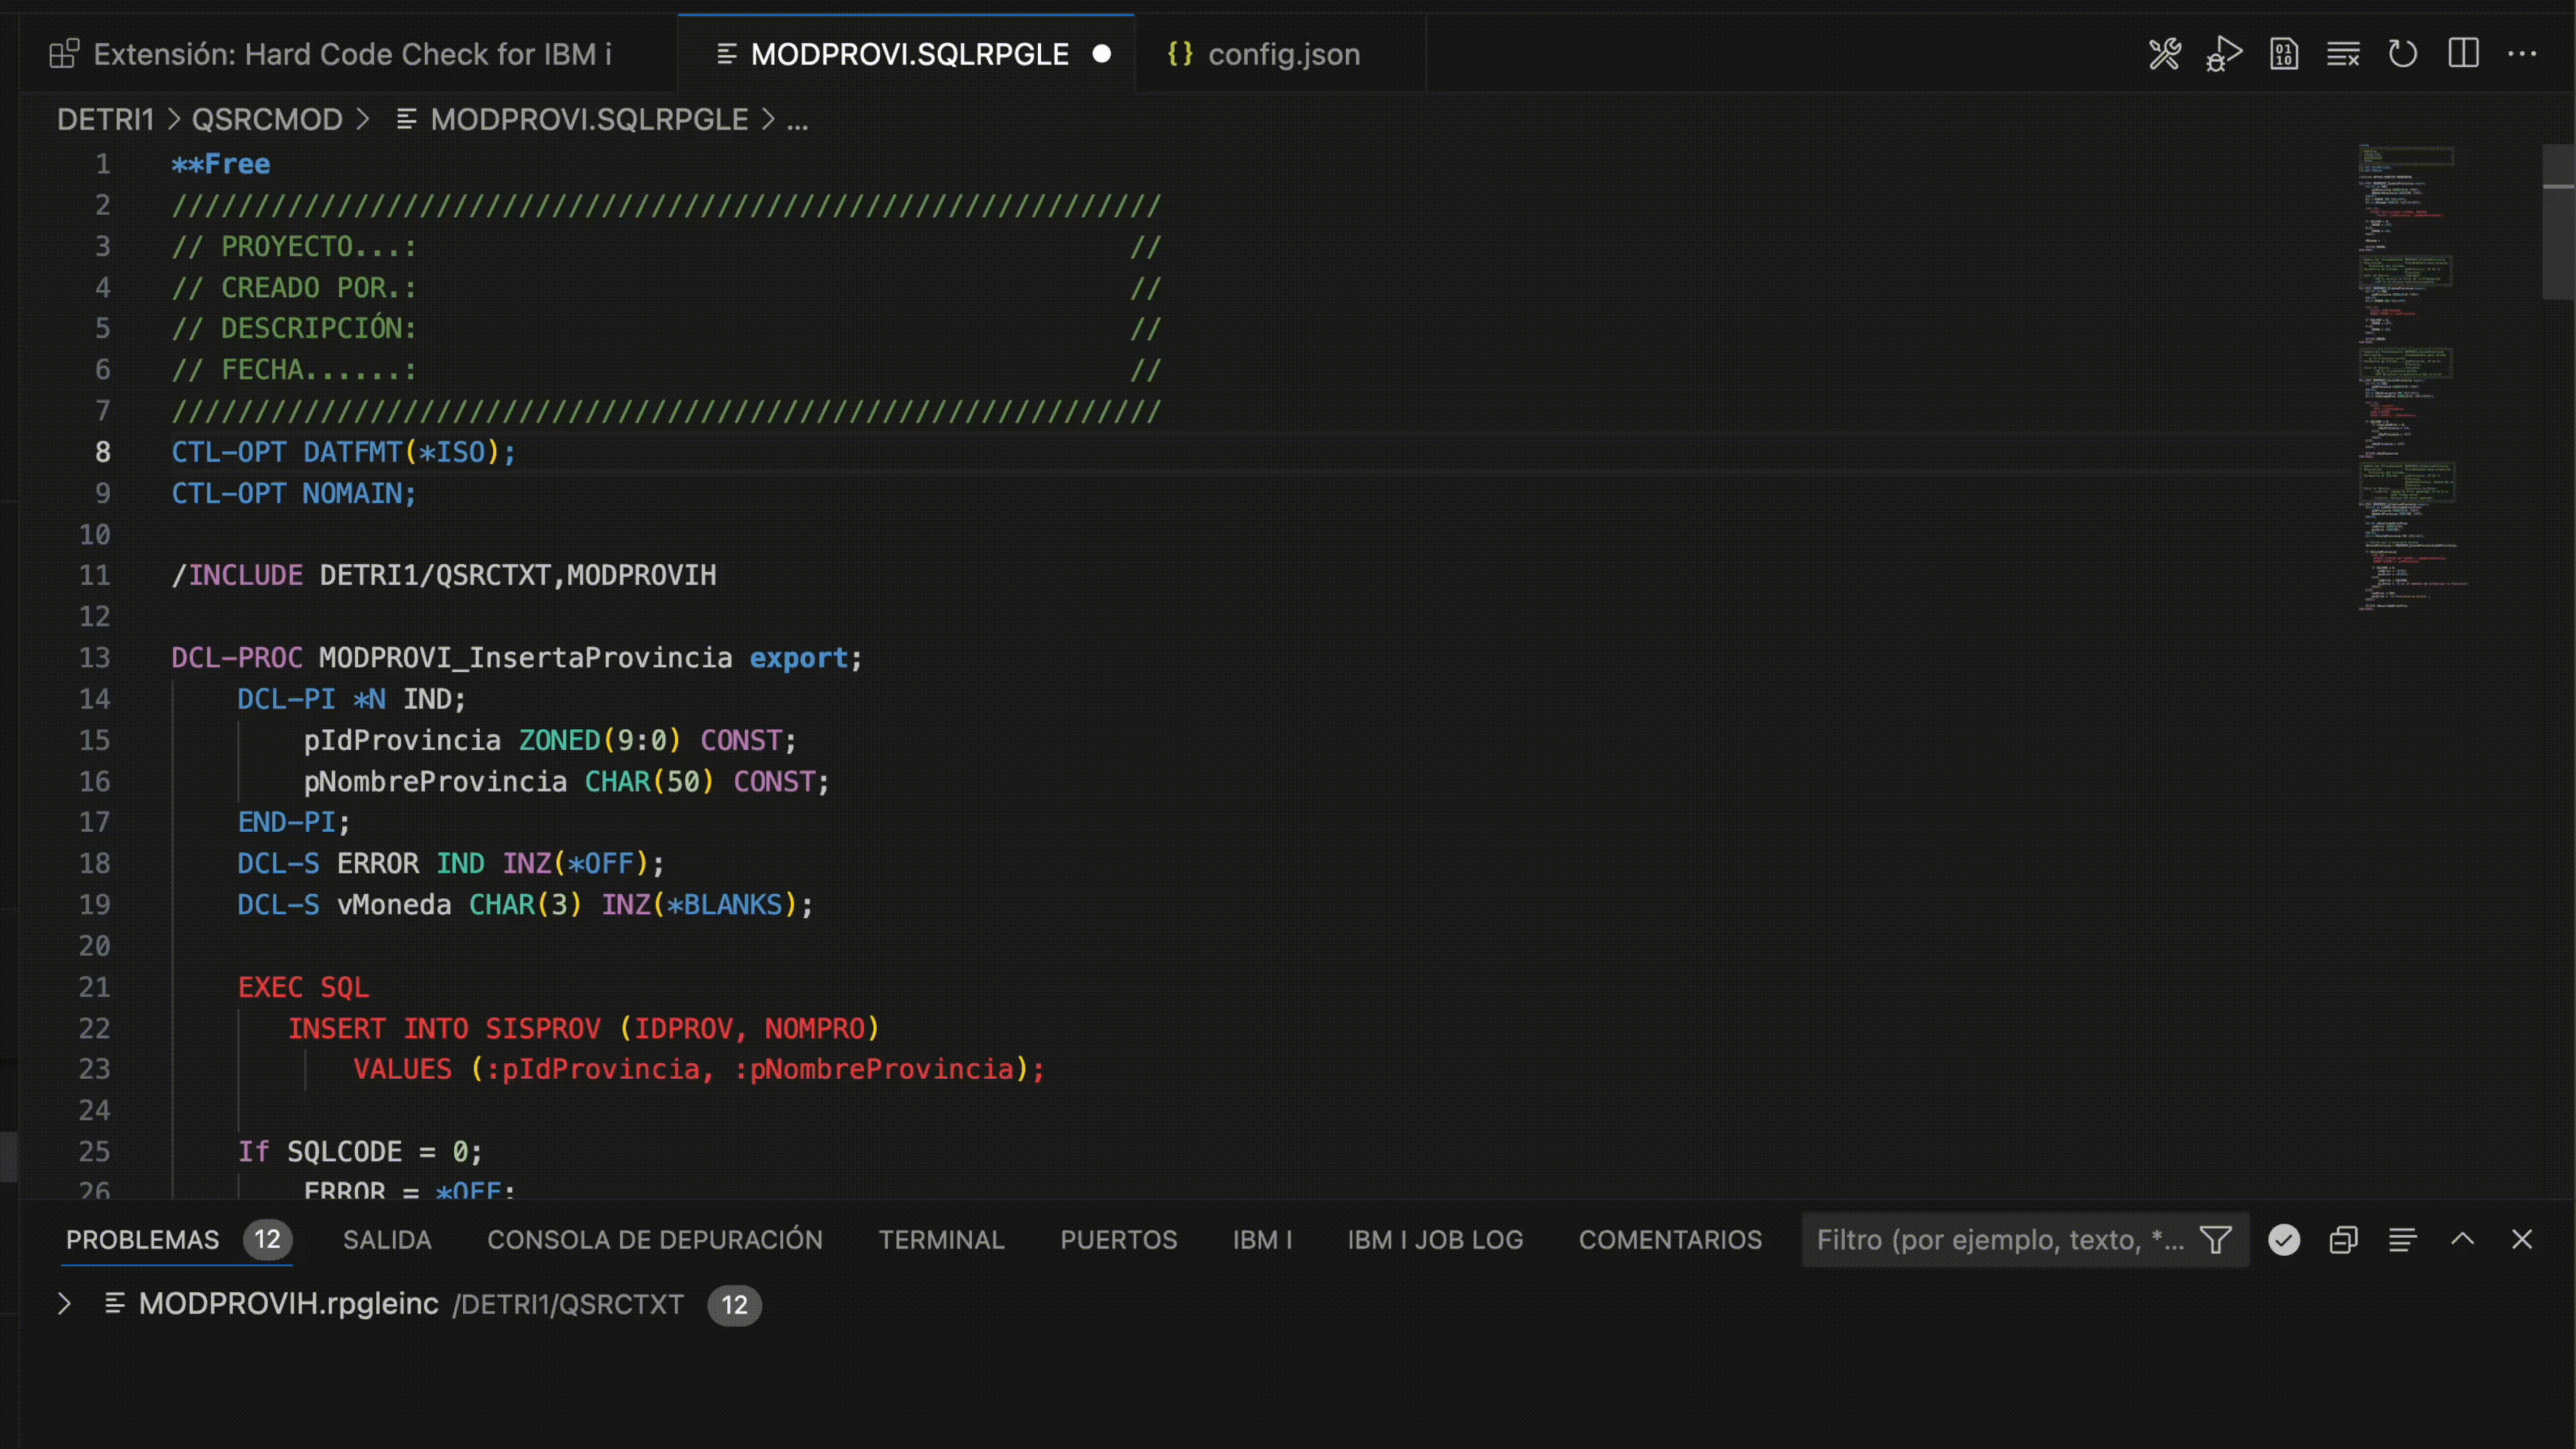The width and height of the screenshot is (2576, 1449).
Task: Click the binary file icon in toolbar
Action: (x=2284, y=54)
